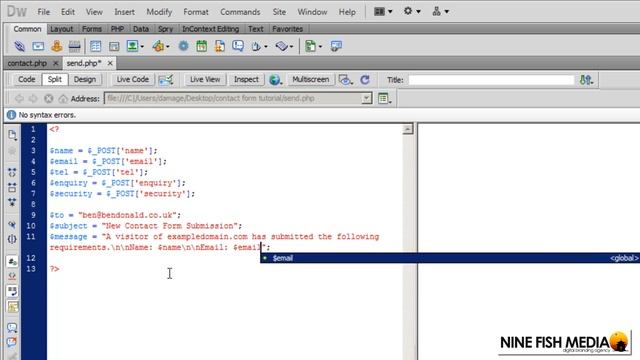
Task: Preview in browser globe icon
Action: (275, 80)
